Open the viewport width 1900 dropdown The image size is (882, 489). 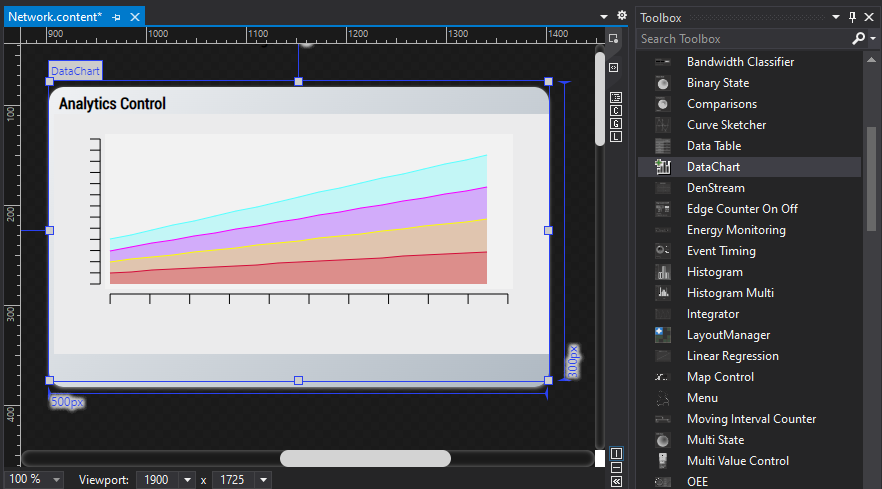pos(188,480)
